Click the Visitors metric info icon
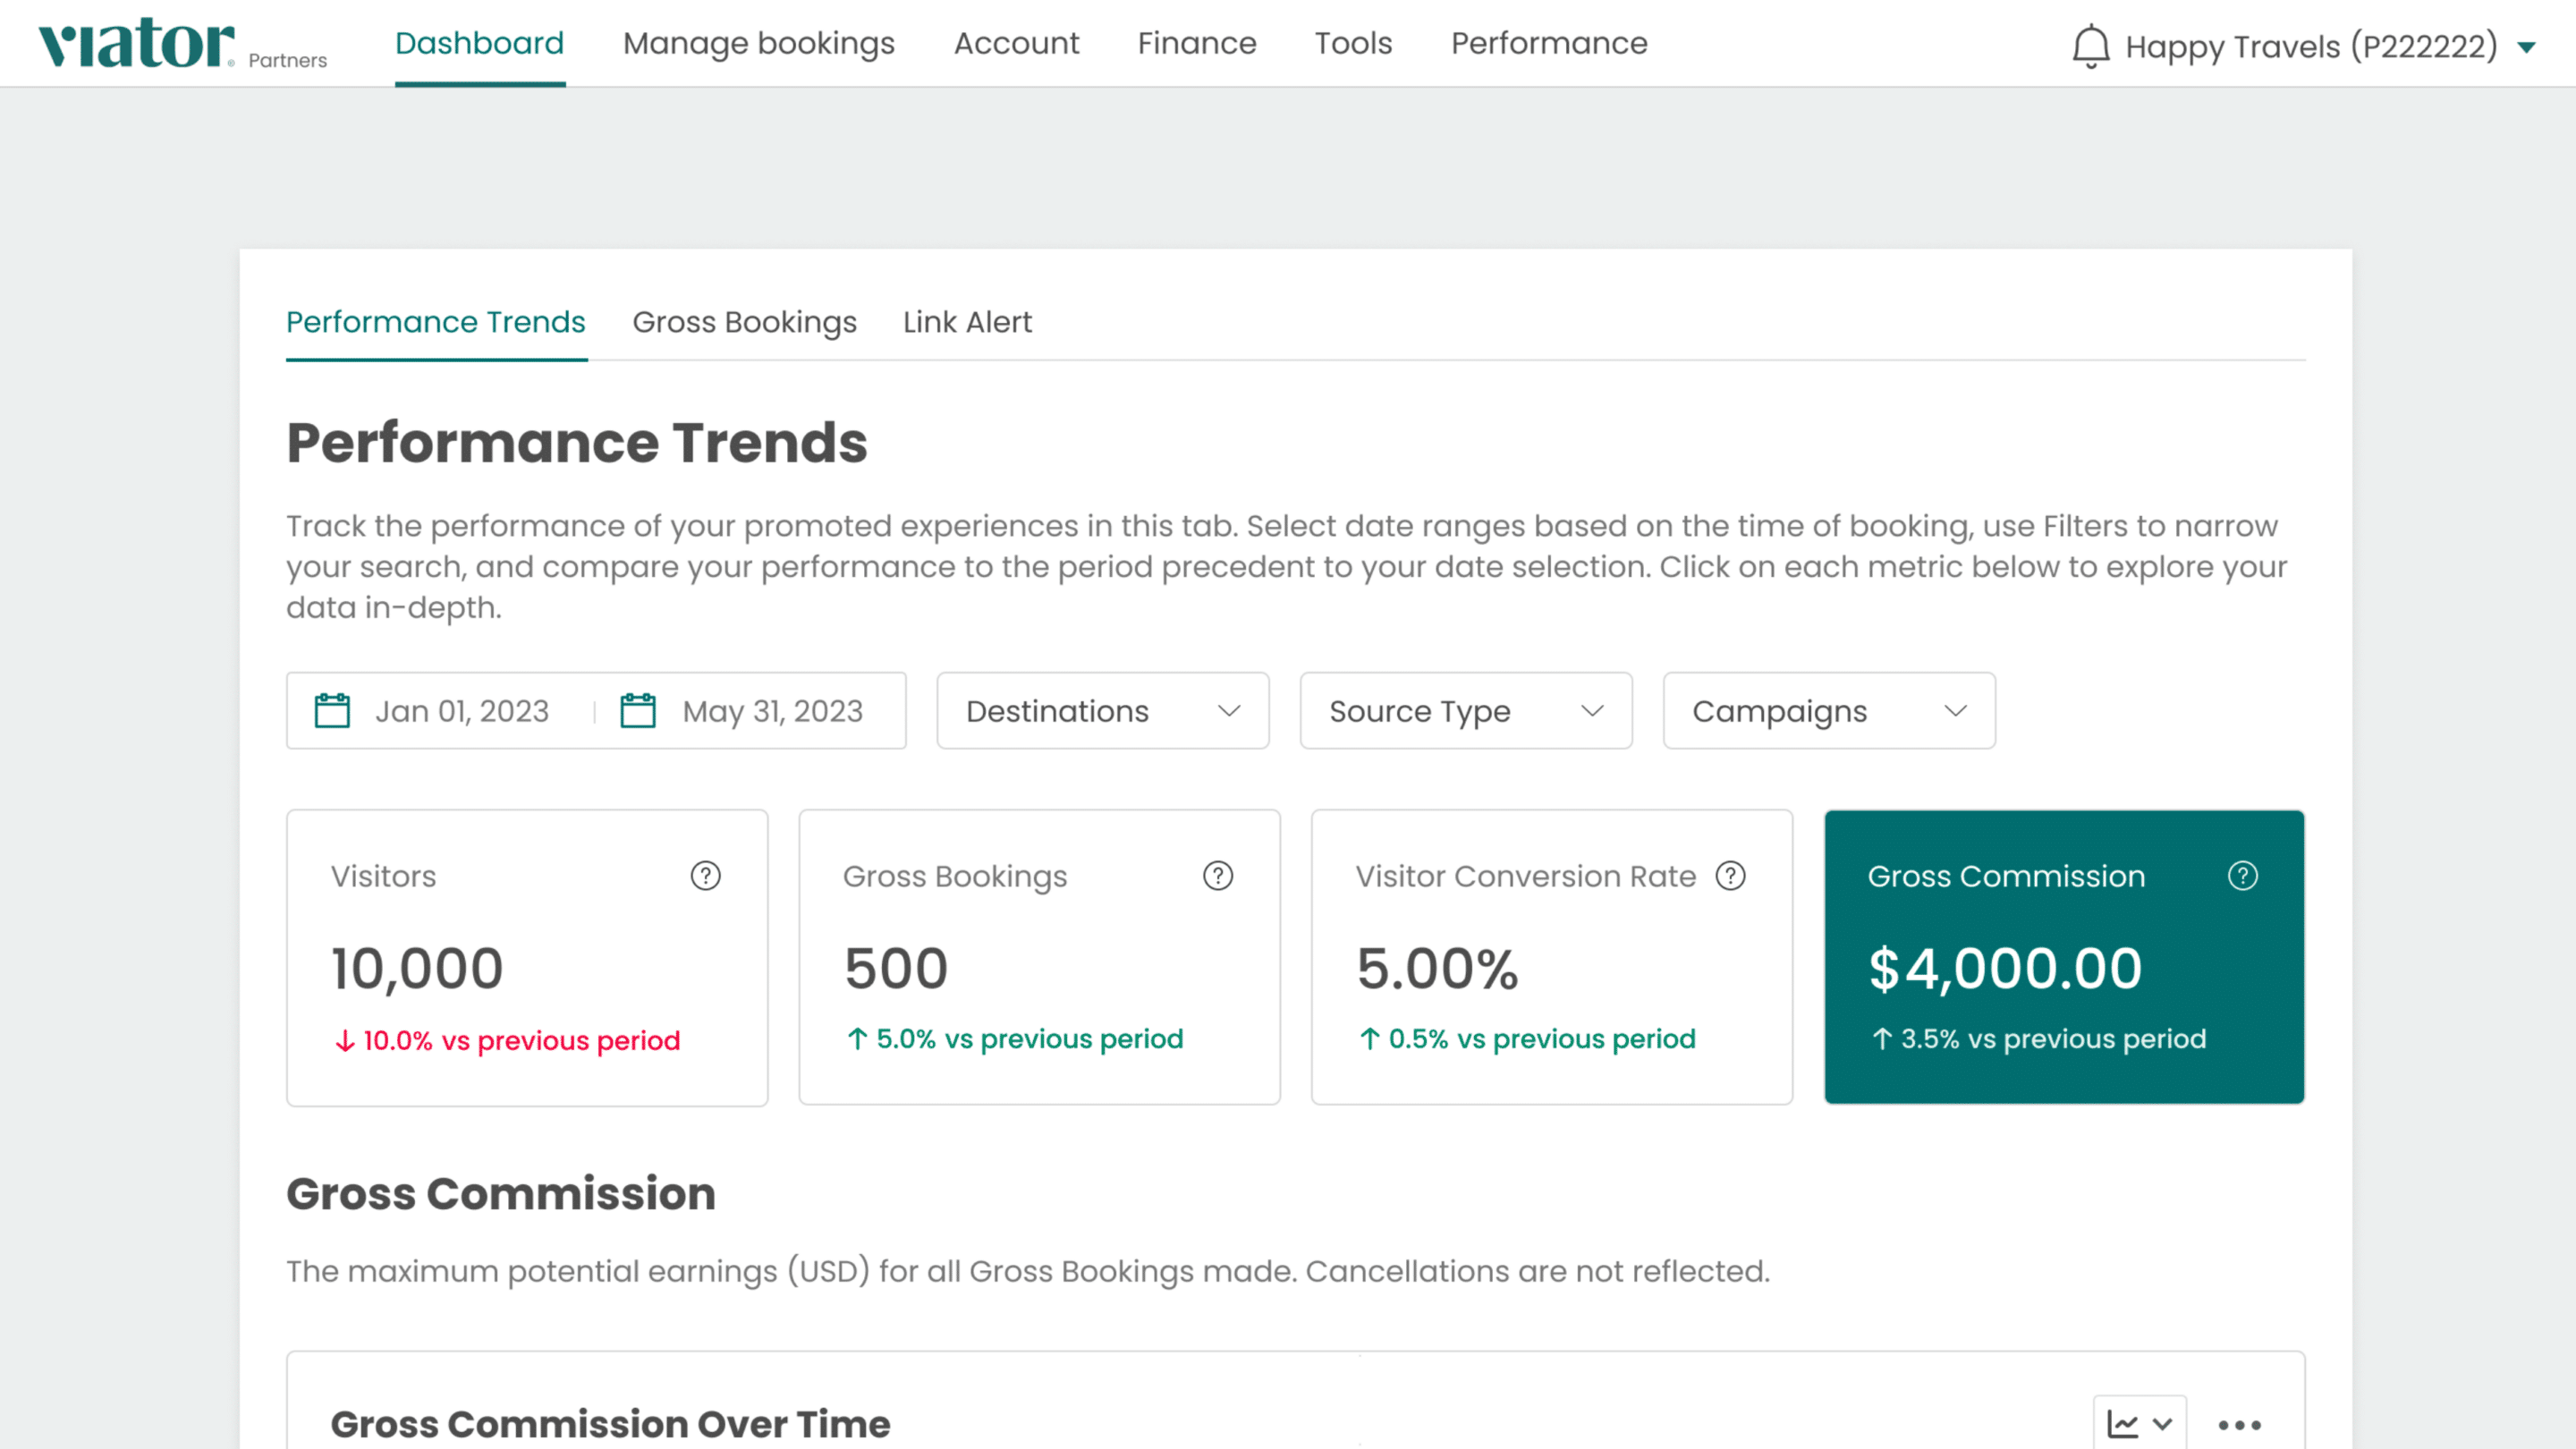The width and height of the screenshot is (2576, 1449). (x=704, y=876)
